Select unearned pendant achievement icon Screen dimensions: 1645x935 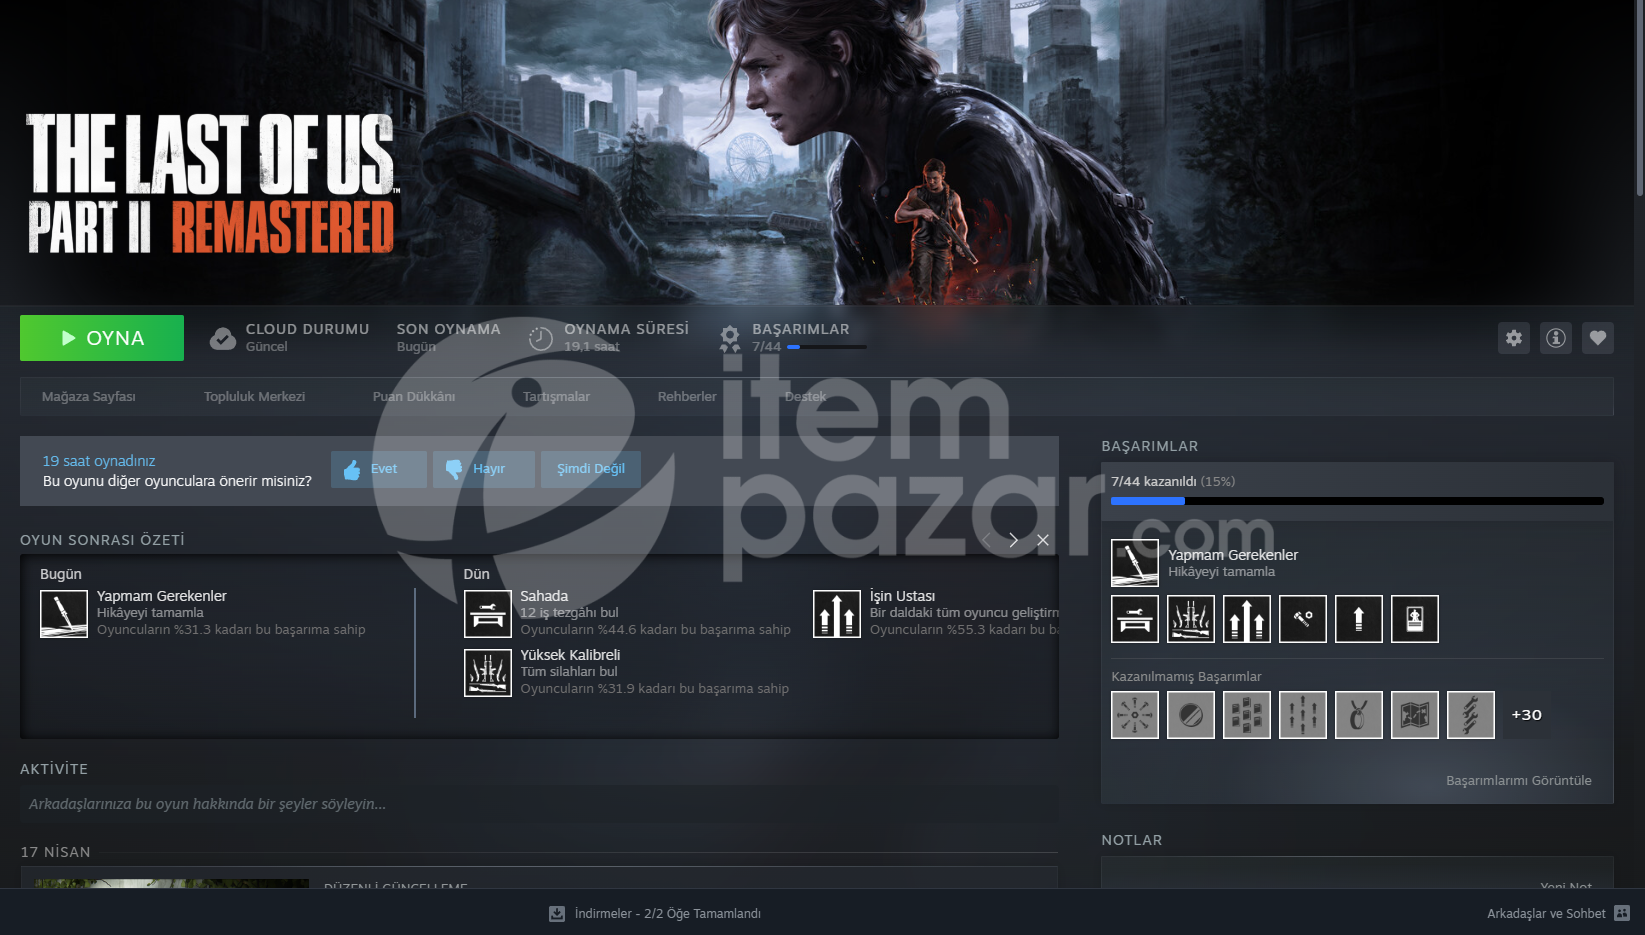(x=1359, y=715)
